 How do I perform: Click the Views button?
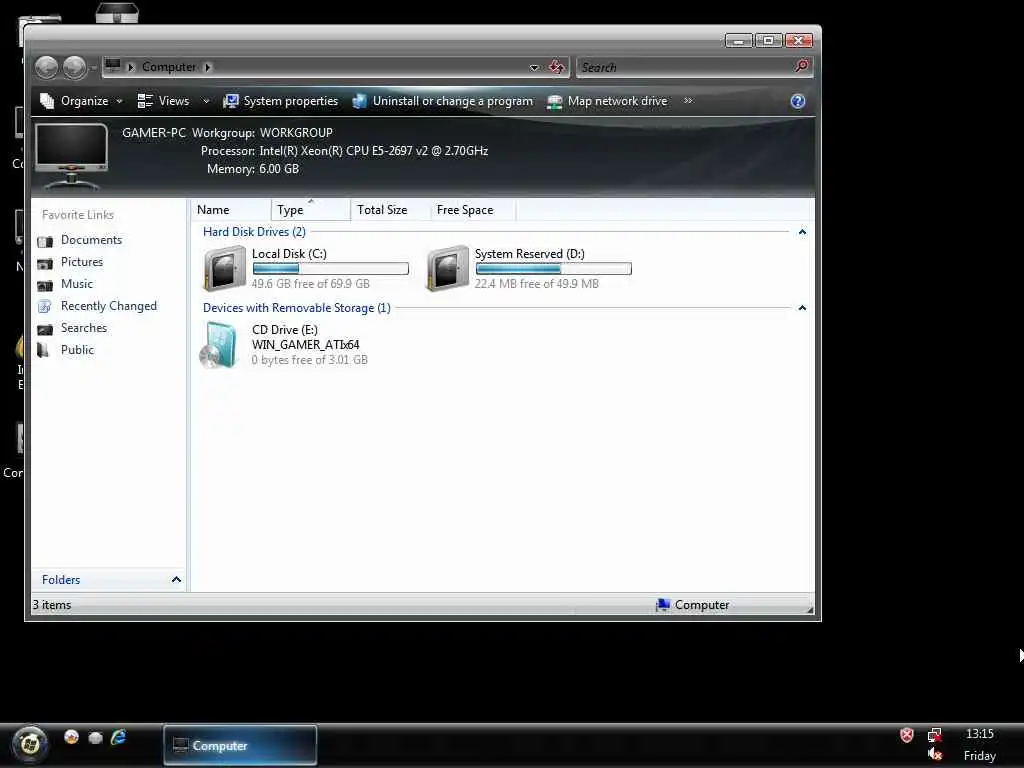(x=163, y=101)
